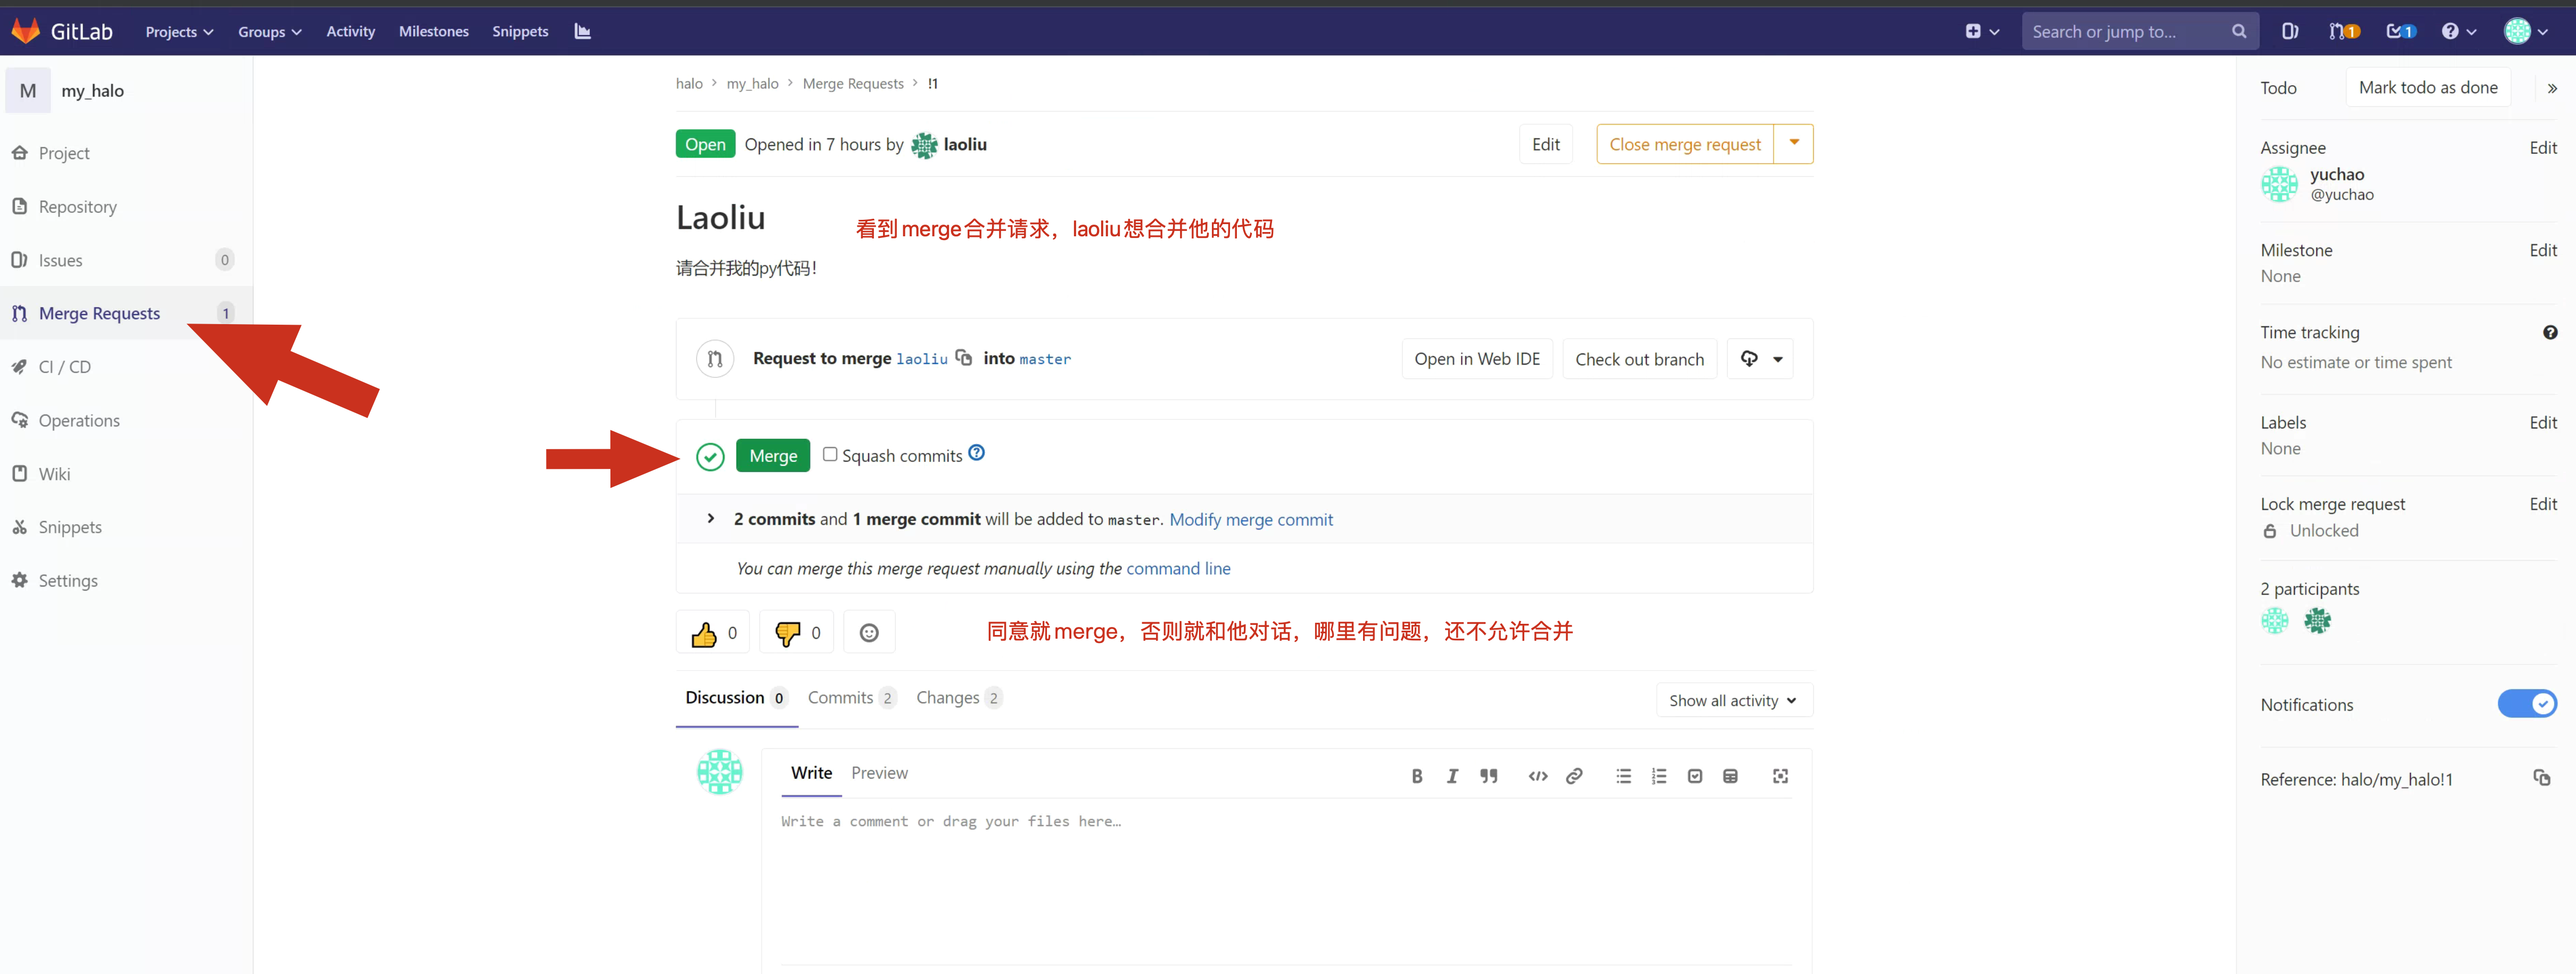This screenshot has width=2576, height=974.
Task: Click the thumbs down emoji button
Action: (x=796, y=633)
